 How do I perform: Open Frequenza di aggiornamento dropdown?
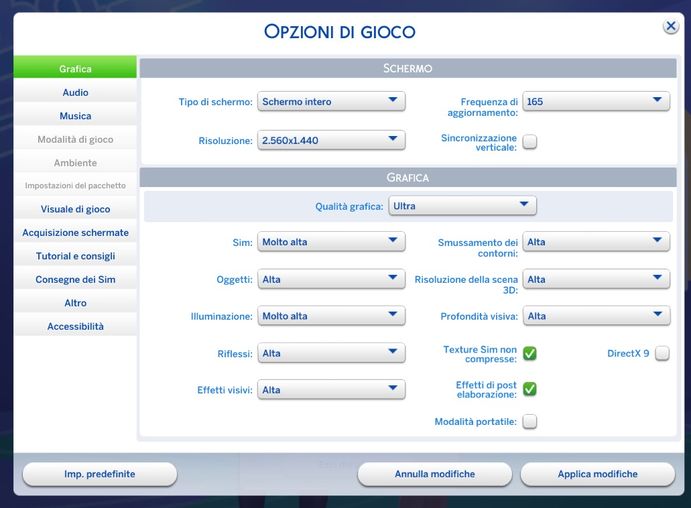pyautogui.click(x=596, y=101)
